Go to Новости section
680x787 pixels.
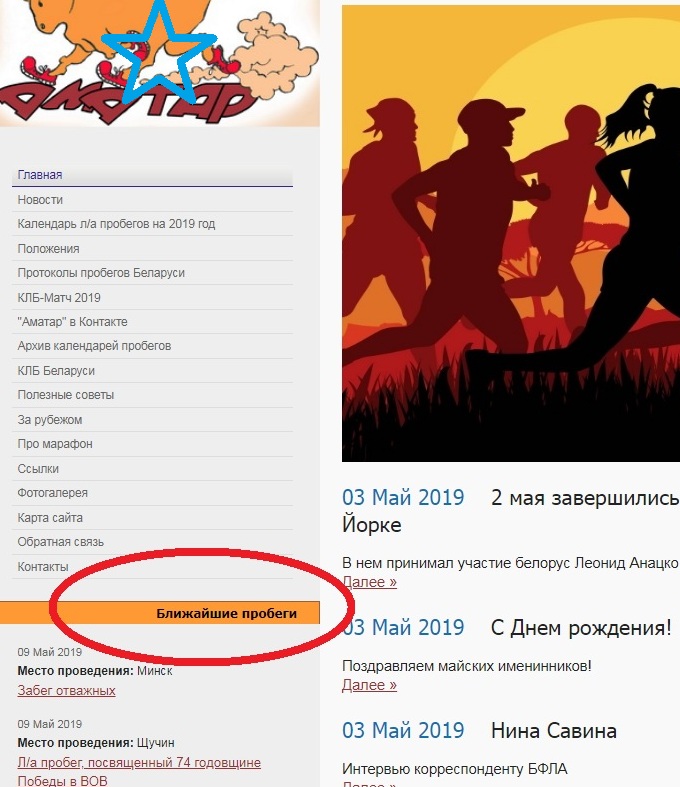(x=40, y=200)
